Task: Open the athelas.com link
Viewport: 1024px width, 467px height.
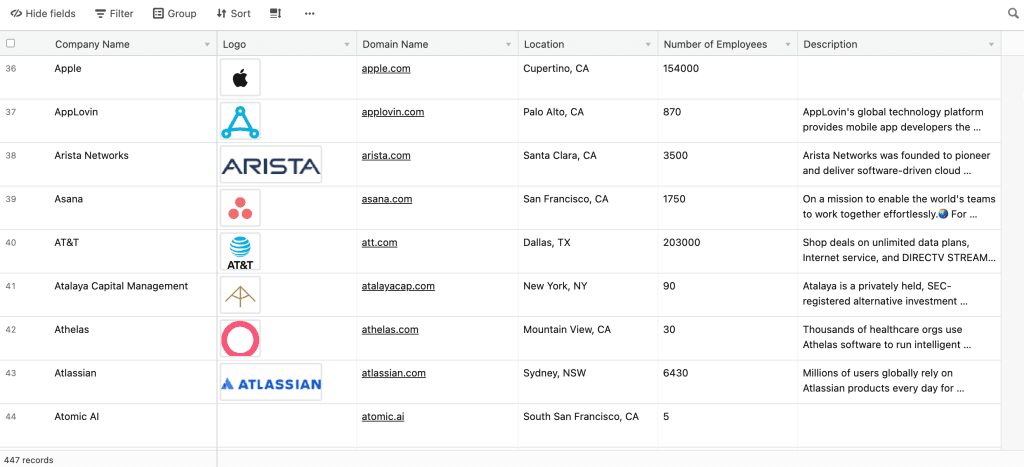Action: (x=390, y=329)
